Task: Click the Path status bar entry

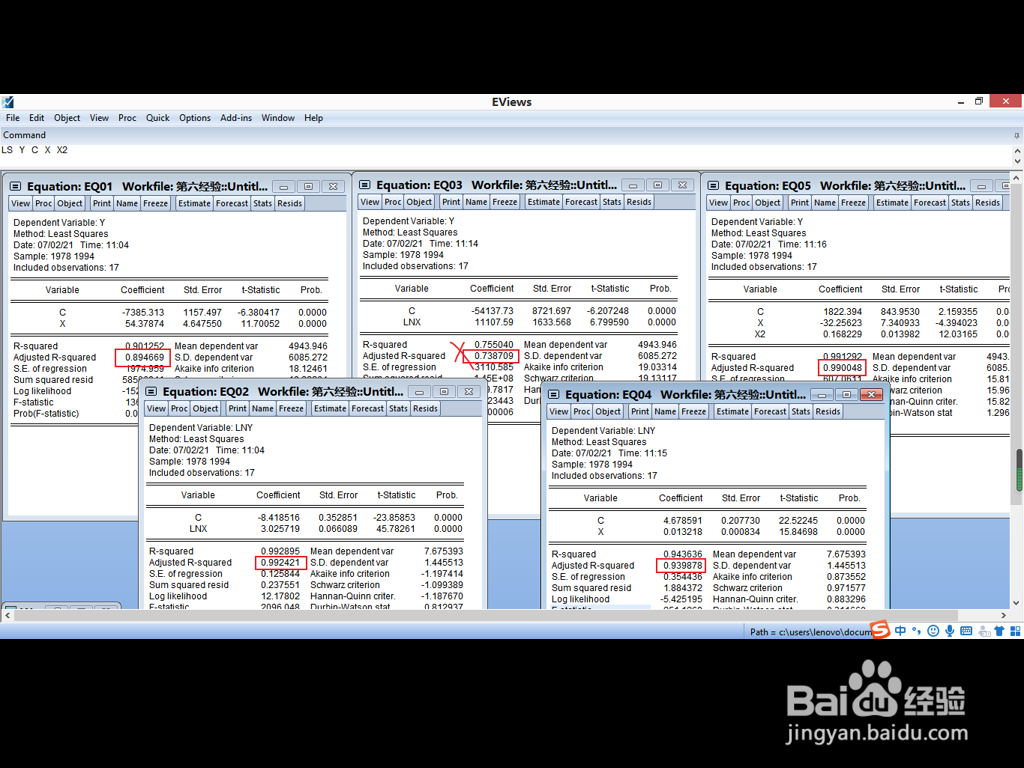Action: point(810,632)
